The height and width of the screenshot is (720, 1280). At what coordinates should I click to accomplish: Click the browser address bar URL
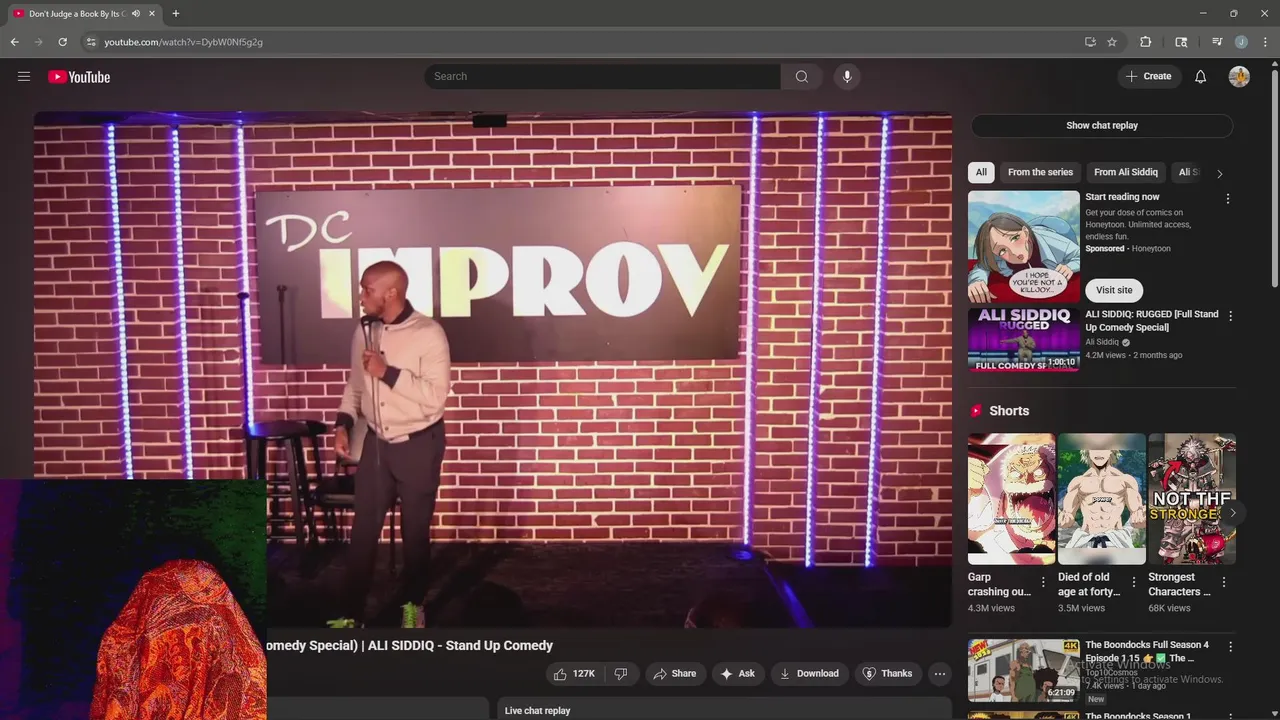(183, 42)
